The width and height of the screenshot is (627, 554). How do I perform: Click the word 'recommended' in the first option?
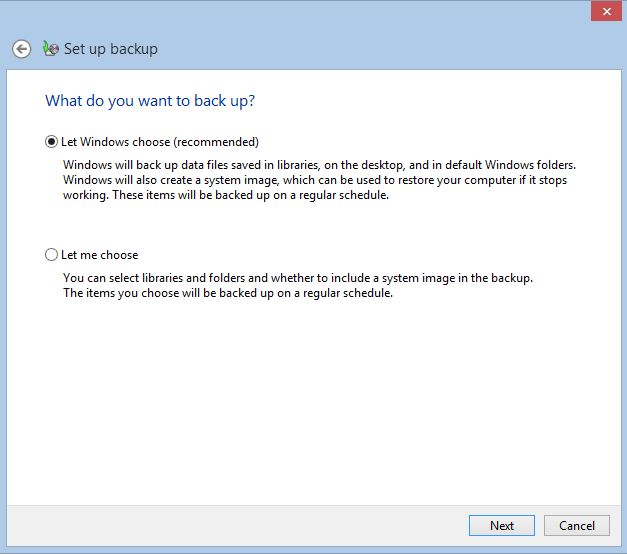(216, 142)
